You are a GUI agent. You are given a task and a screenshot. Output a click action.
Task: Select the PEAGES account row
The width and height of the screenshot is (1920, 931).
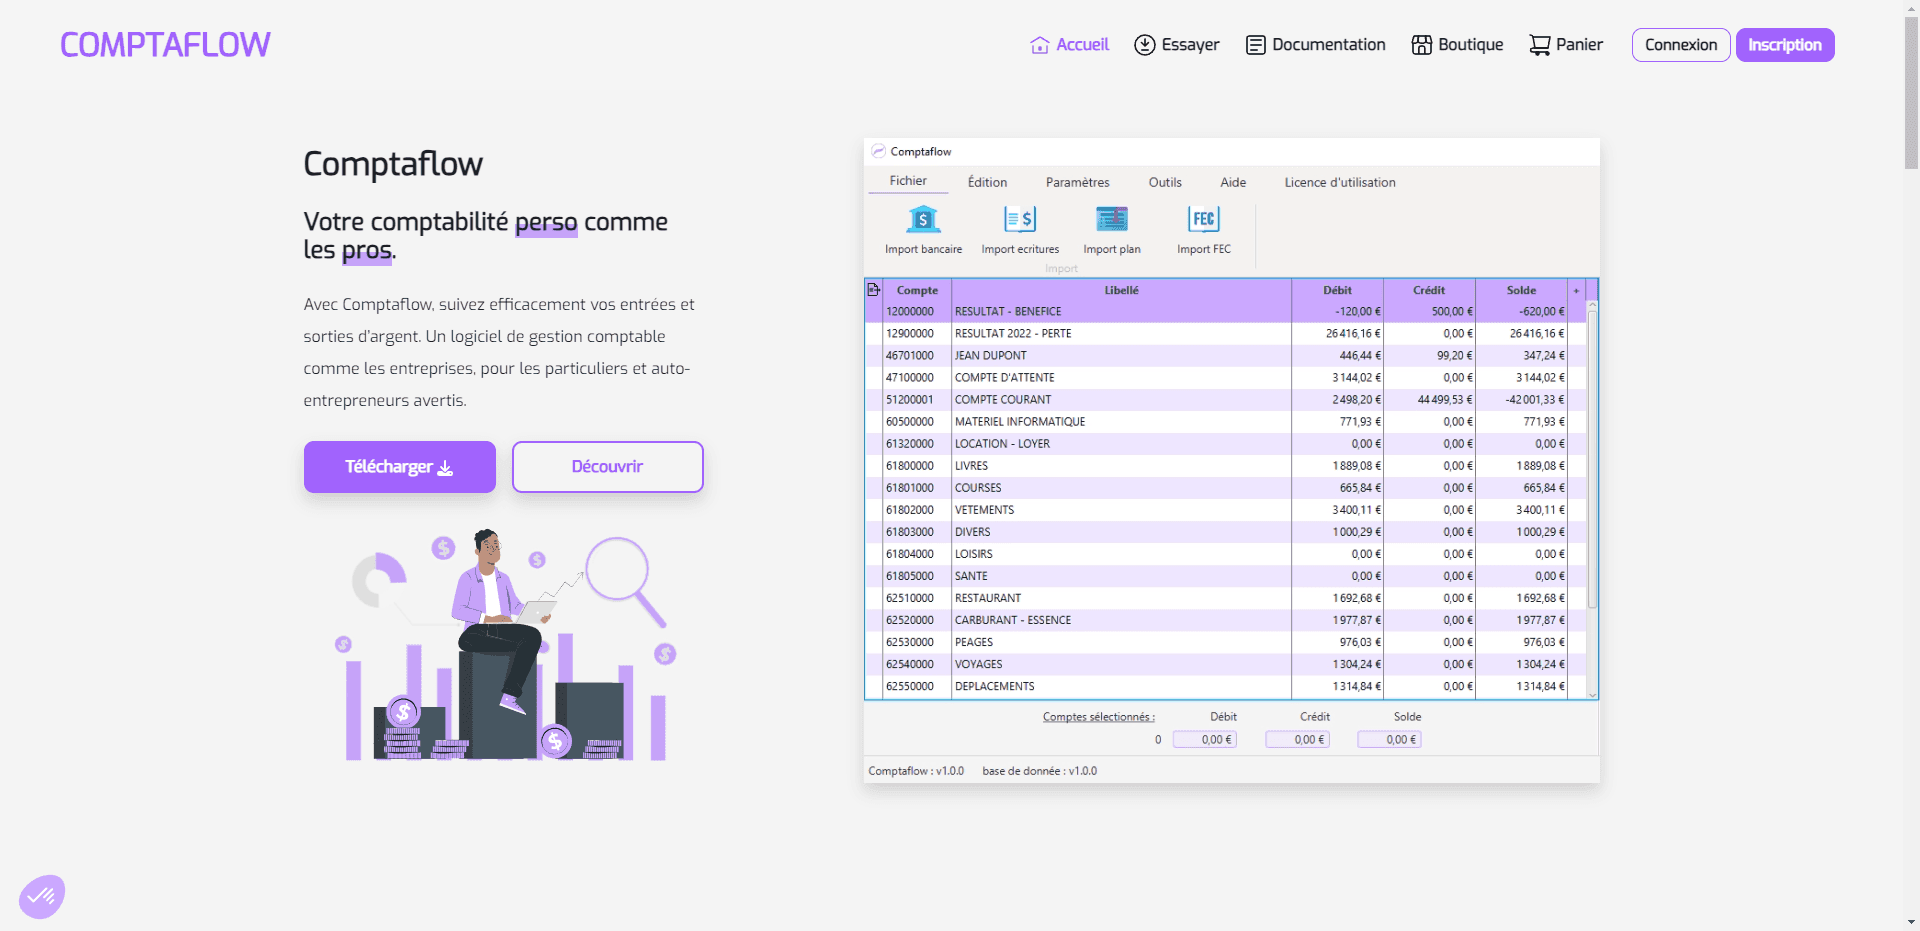1225,642
